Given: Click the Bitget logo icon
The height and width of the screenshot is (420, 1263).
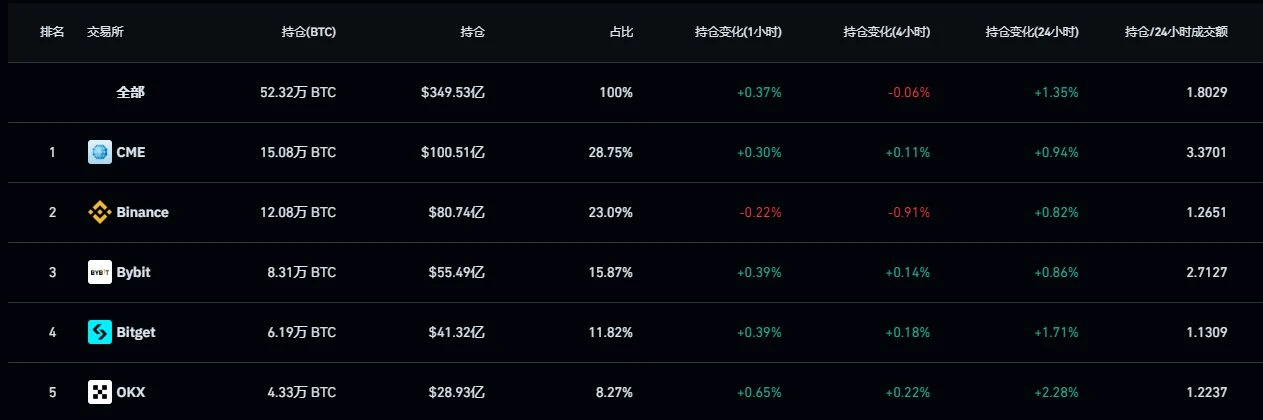Looking at the screenshot, I should 100,332.
